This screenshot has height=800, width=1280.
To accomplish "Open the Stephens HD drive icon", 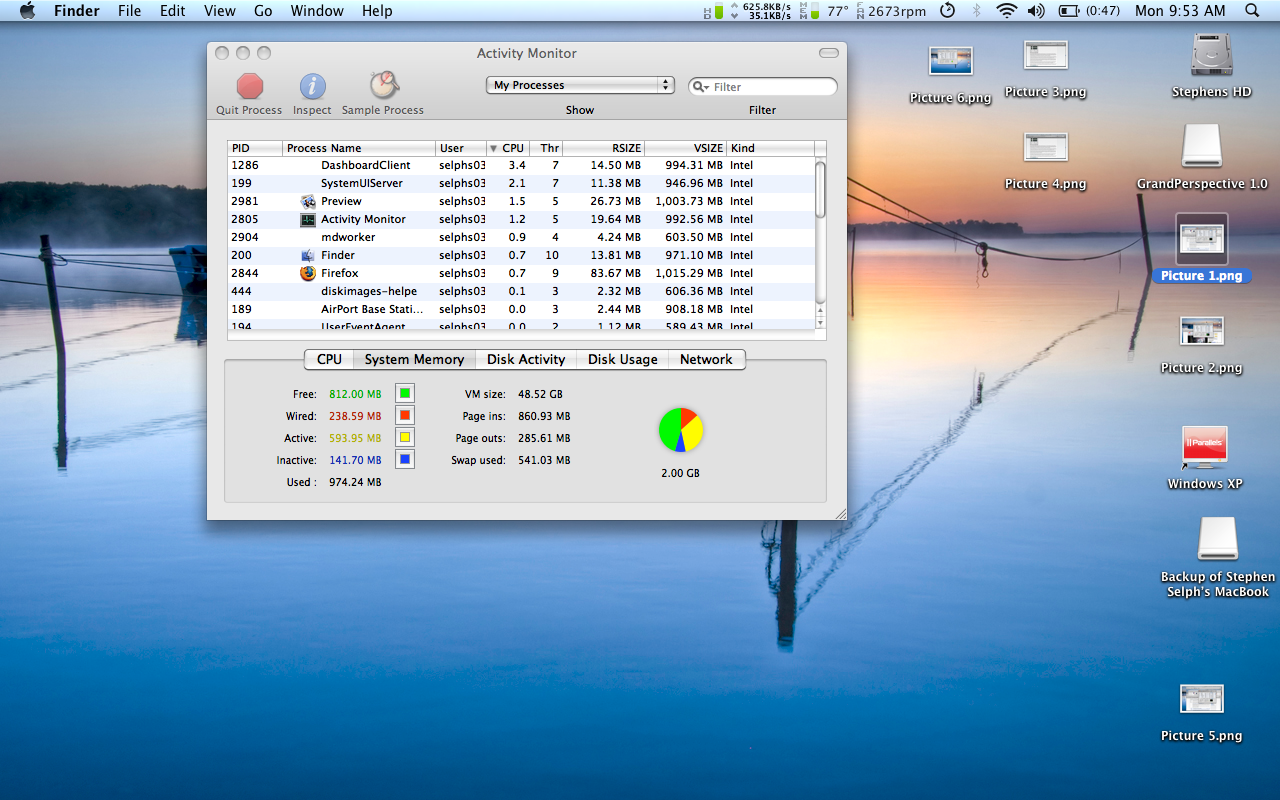I will [1211, 56].
